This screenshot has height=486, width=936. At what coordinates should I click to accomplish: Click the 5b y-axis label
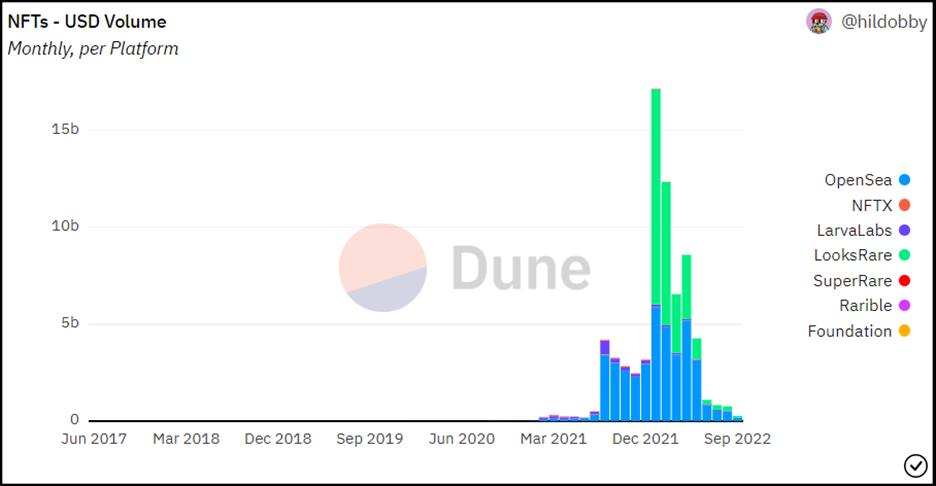click(70, 323)
